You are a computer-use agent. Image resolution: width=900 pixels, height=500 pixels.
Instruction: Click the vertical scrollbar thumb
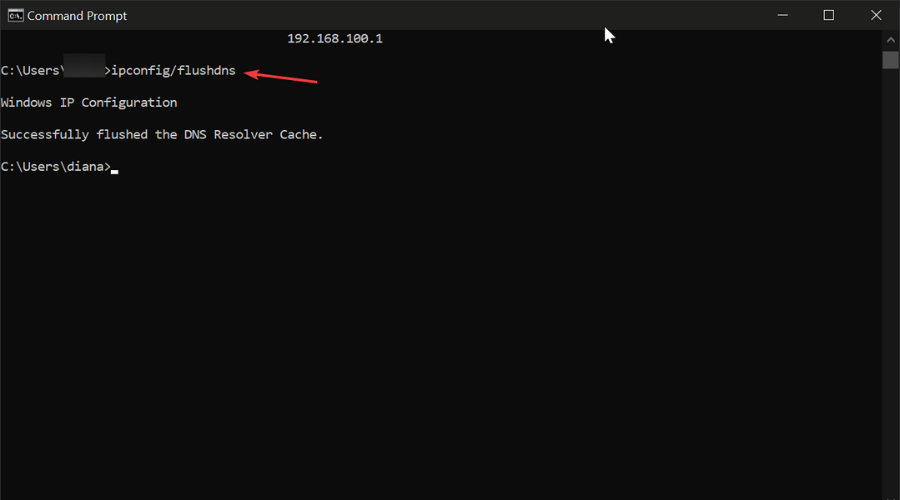point(890,60)
